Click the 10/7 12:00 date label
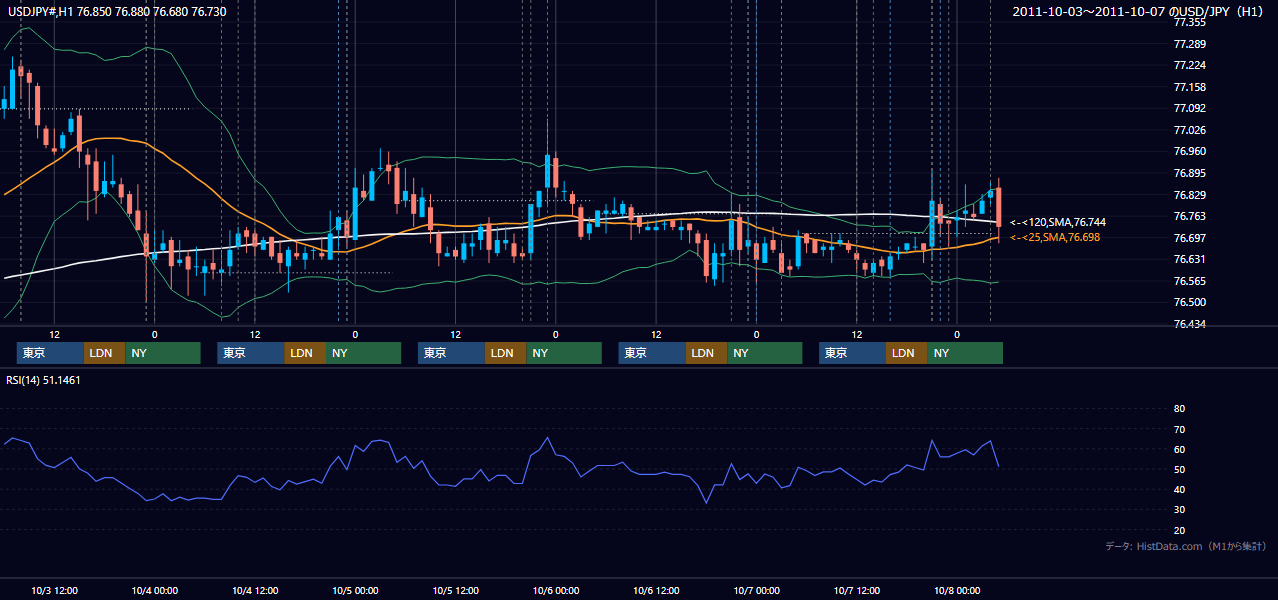Image resolution: width=1278 pixels, height=600 pixels. [857, 590]
